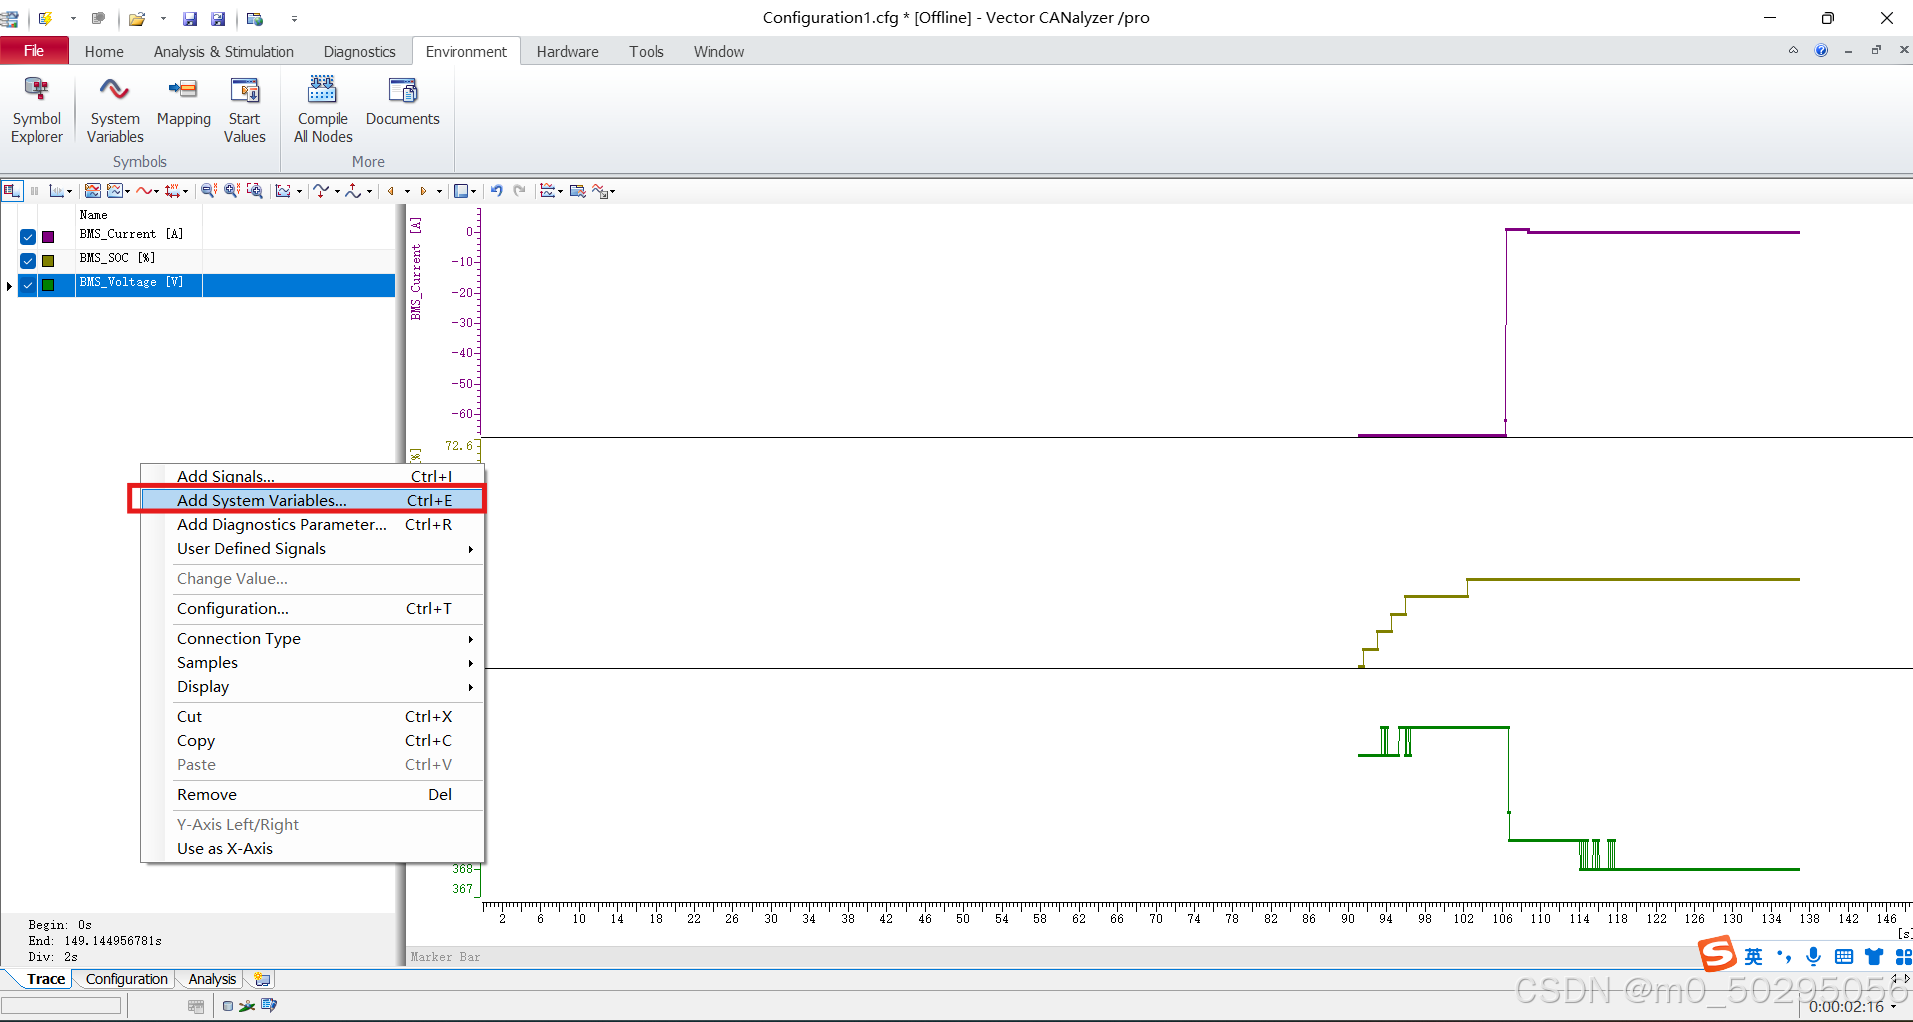Viewport: 1913px width, 1022px height.
Task: Open System Variables in the ribbon
Action: pos(115,110)
